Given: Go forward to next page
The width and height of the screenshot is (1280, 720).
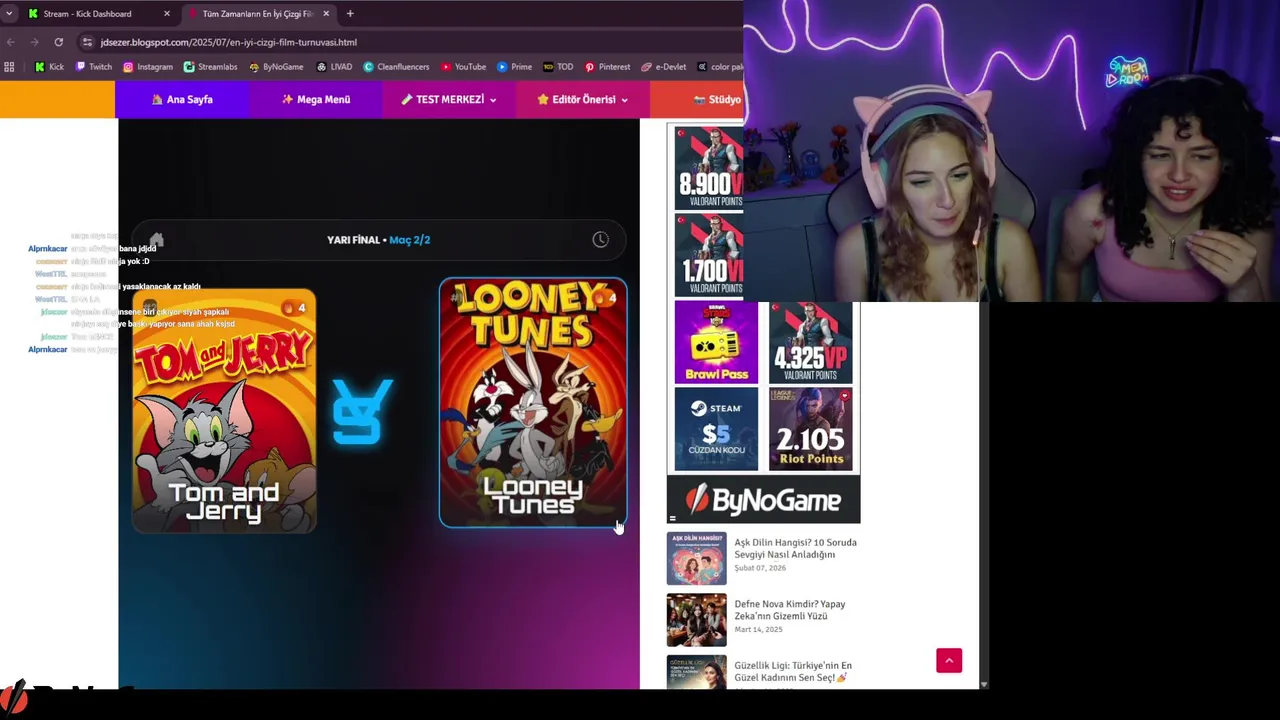Looking at the screenshot, I should 35,42.
